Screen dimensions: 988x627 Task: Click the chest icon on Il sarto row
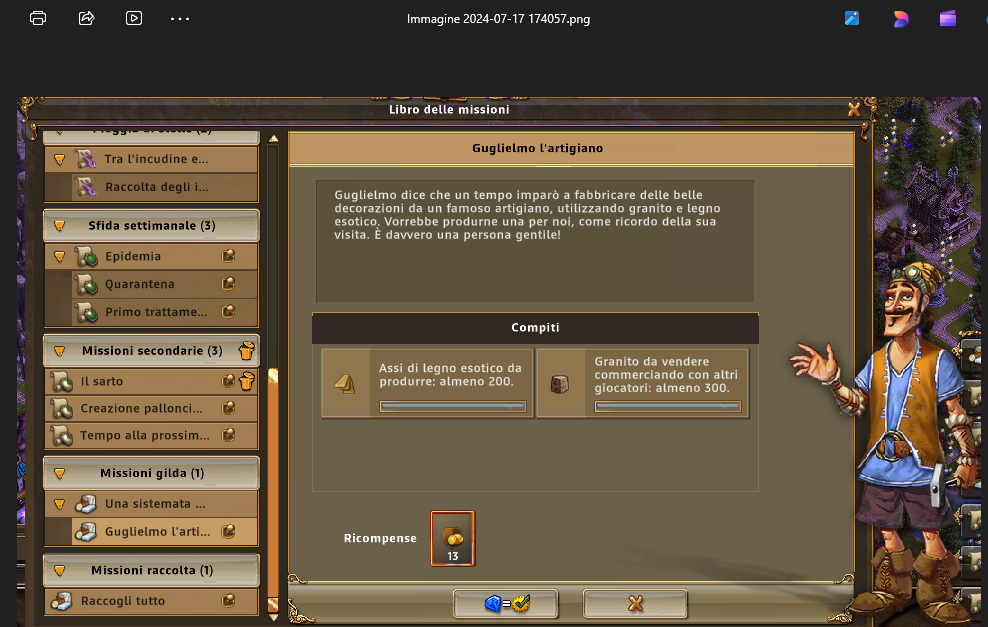228,381
